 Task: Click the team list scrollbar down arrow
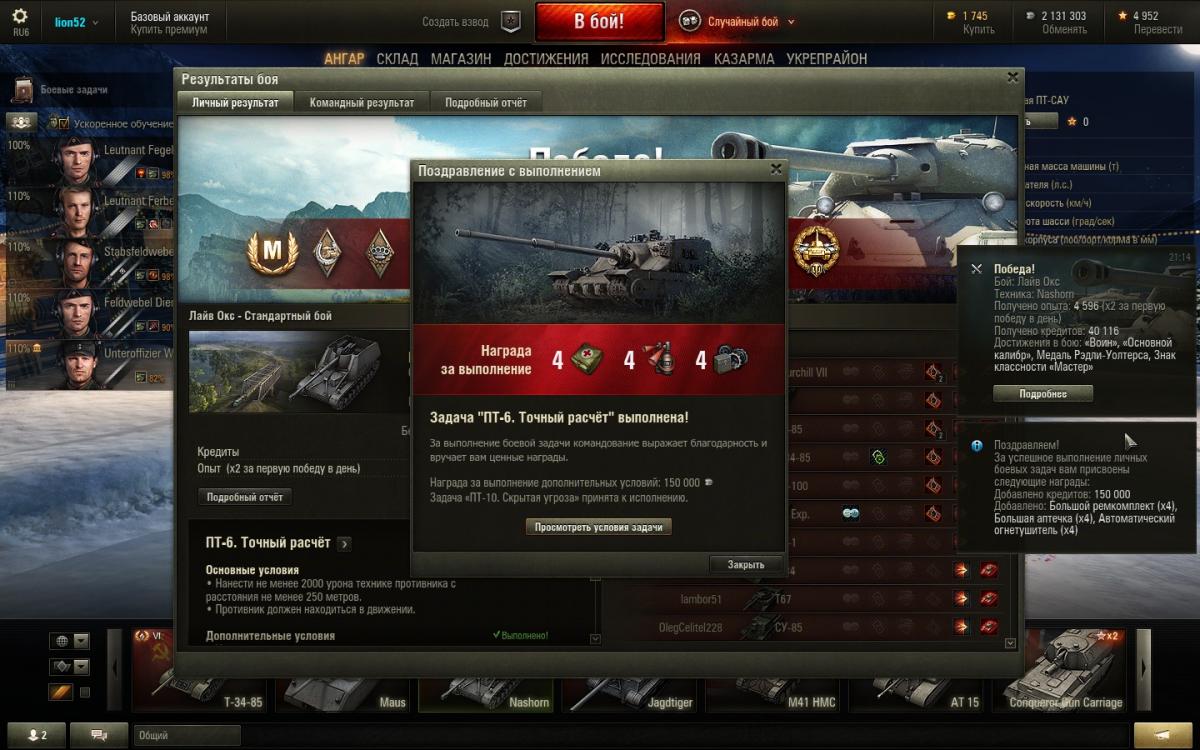click(1010, 643)
